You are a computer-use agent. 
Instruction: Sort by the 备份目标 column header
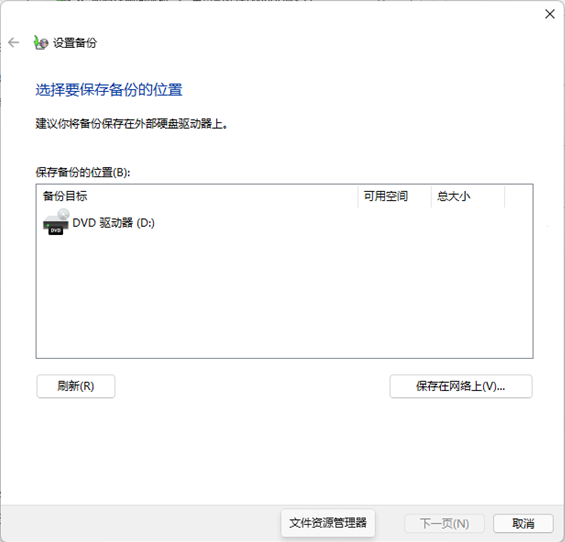pyautogui.click(x=197, y=196)
